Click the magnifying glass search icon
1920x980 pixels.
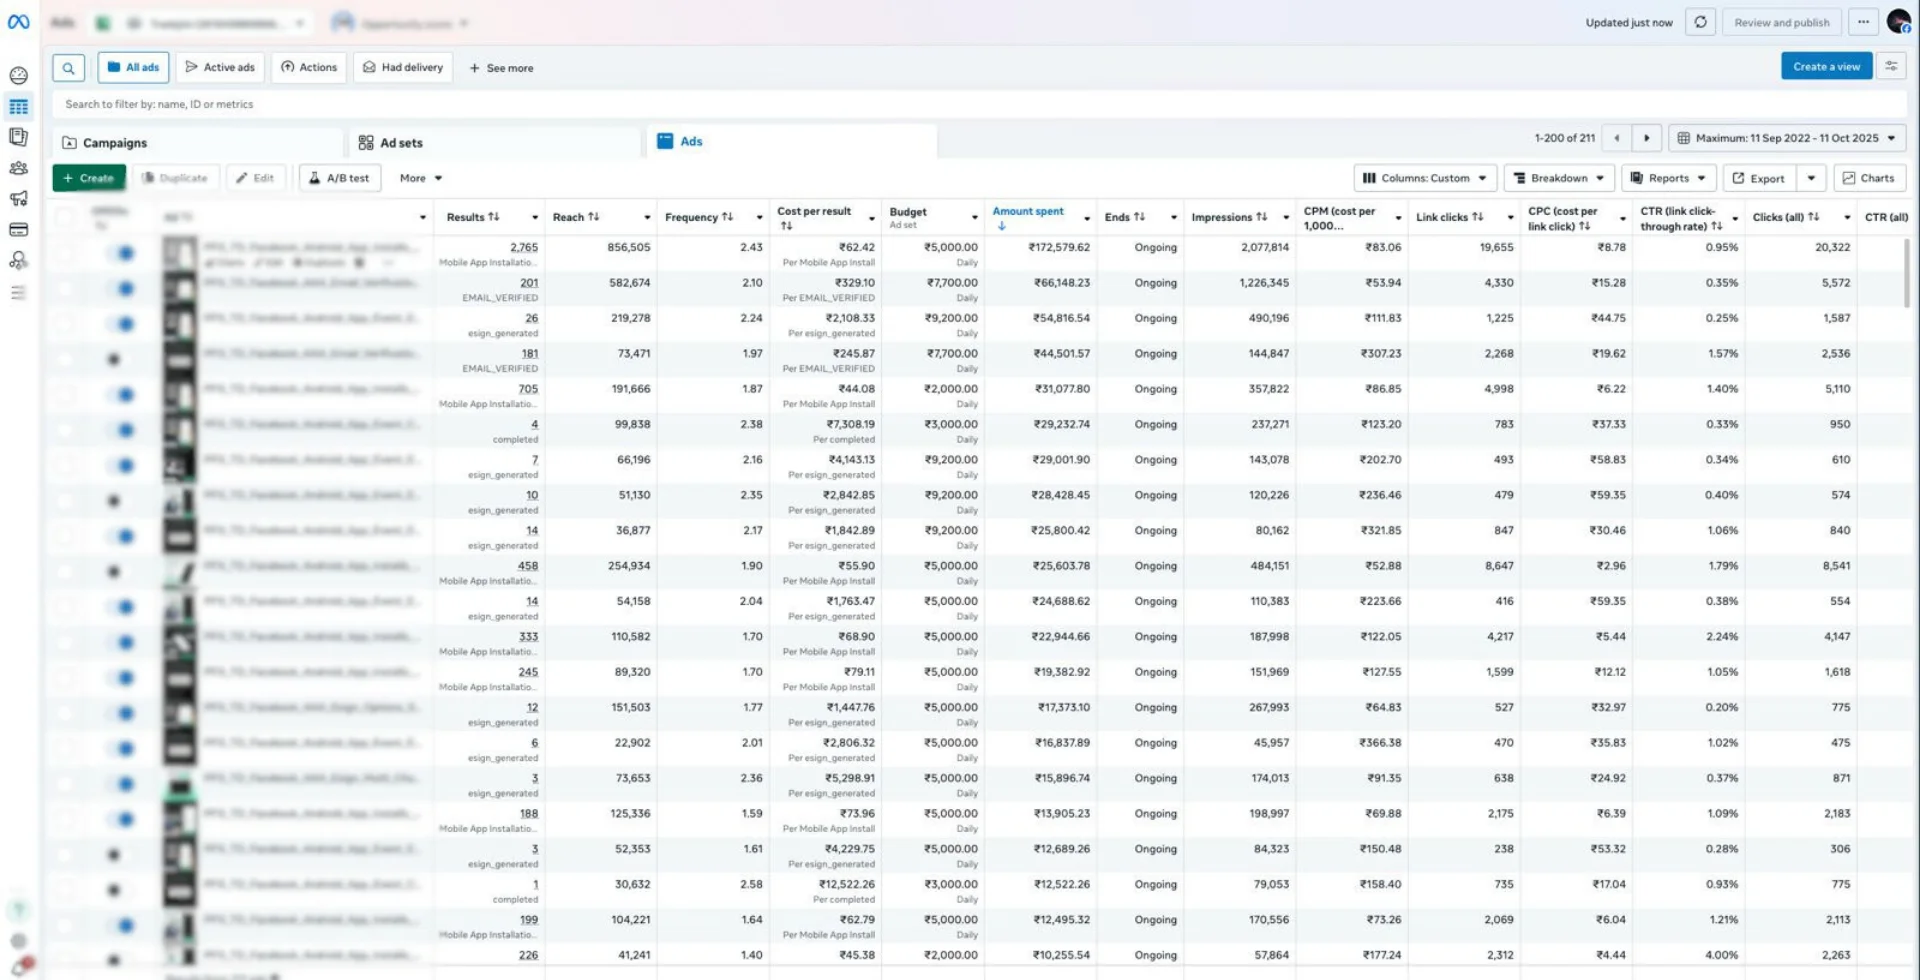click(68, 68)
